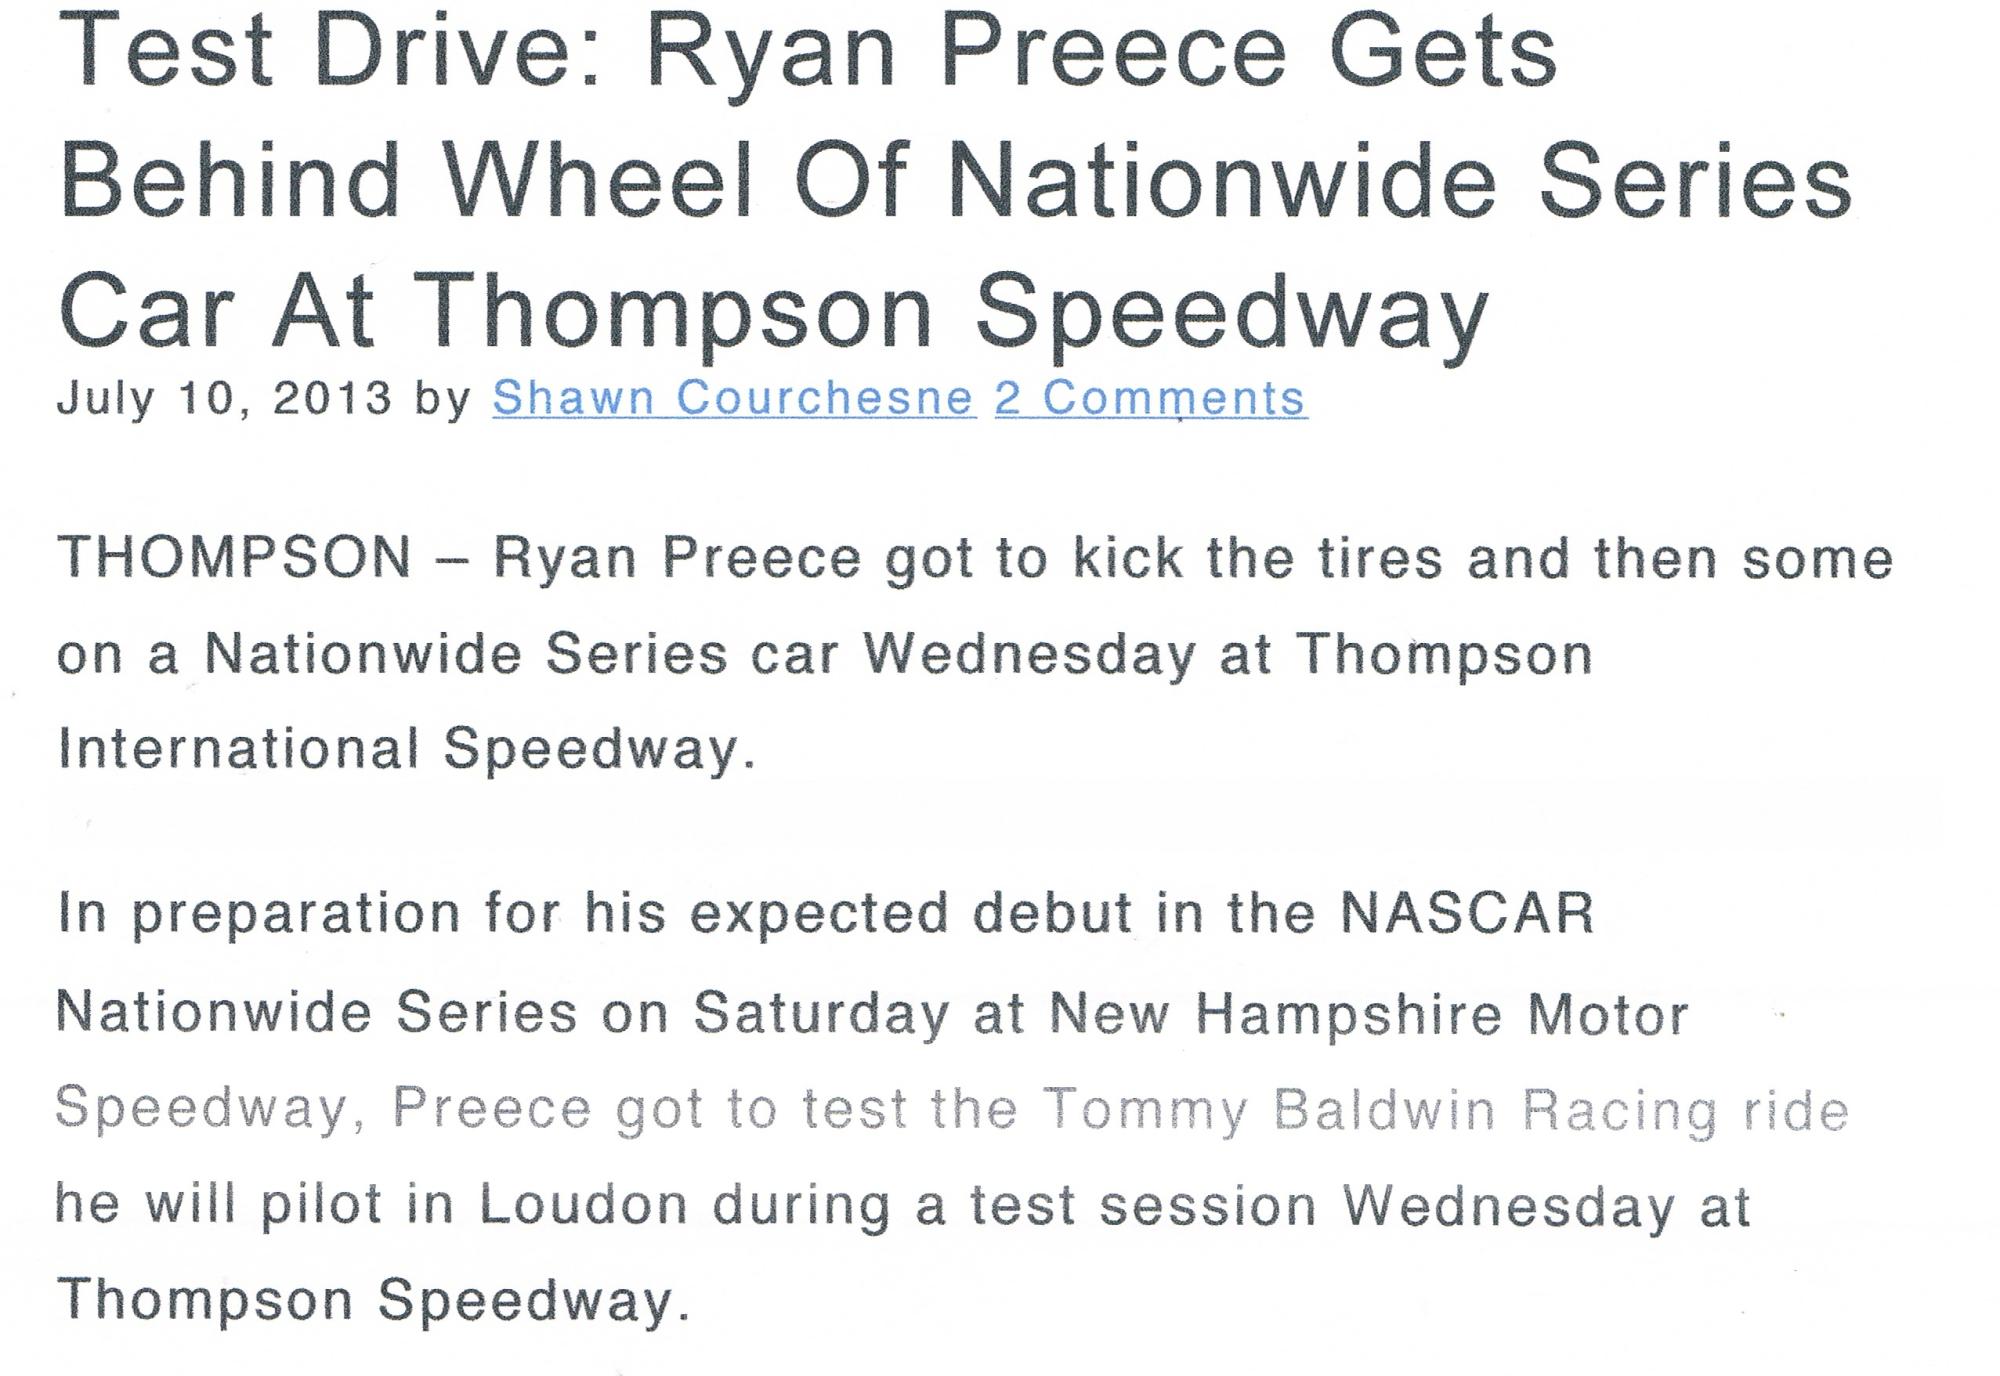Click 'Car At Thompson Speedway' headline line
Viewport: 2000px width, 1376px height.
(774, 312)
